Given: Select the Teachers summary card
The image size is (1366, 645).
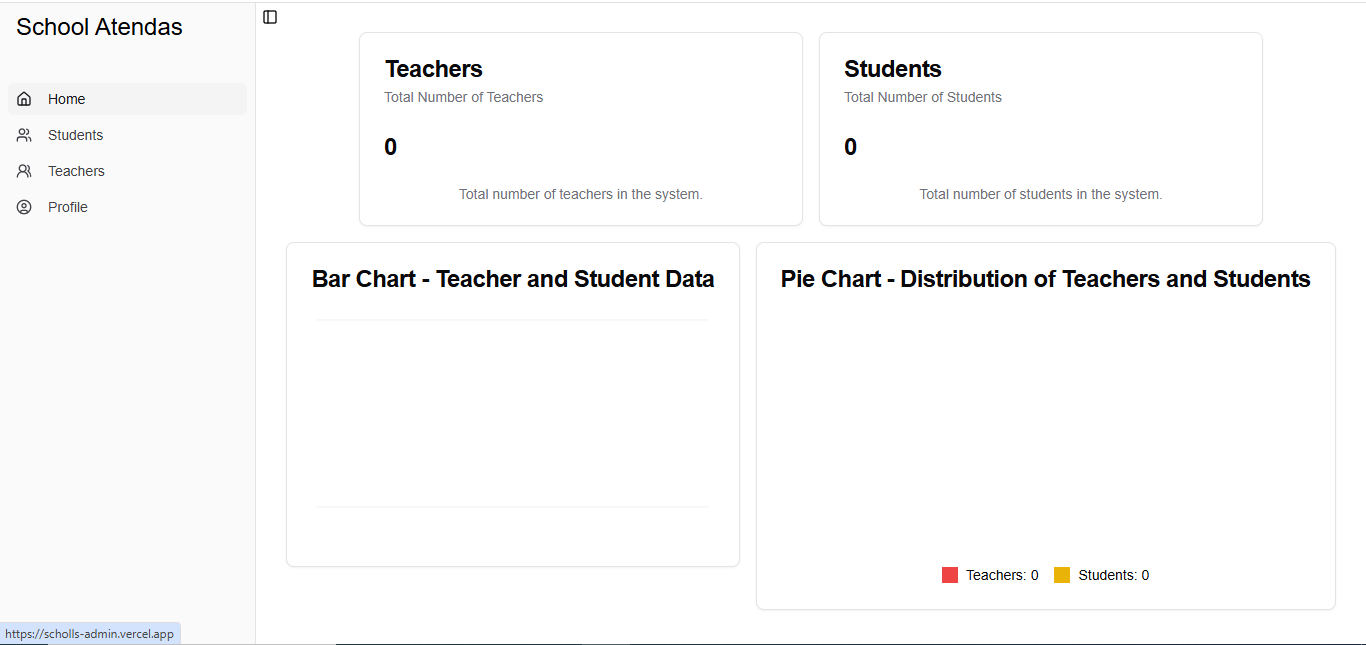Looking at the screenshot, I should (x=580, y=128).
